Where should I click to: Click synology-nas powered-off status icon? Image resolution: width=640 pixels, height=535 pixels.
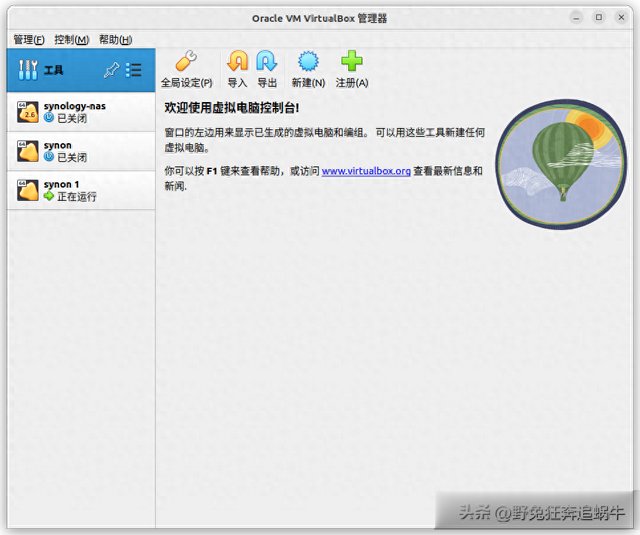[49, 118]
